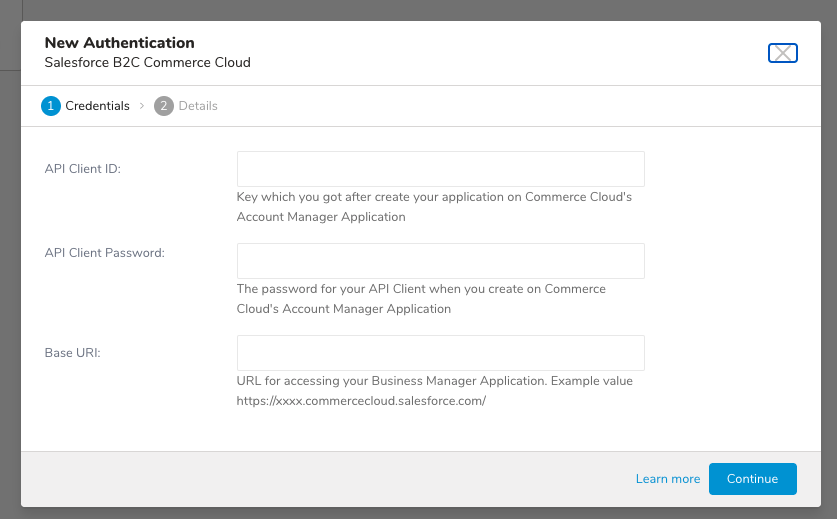Click the "API Client Password:" label

105,253
